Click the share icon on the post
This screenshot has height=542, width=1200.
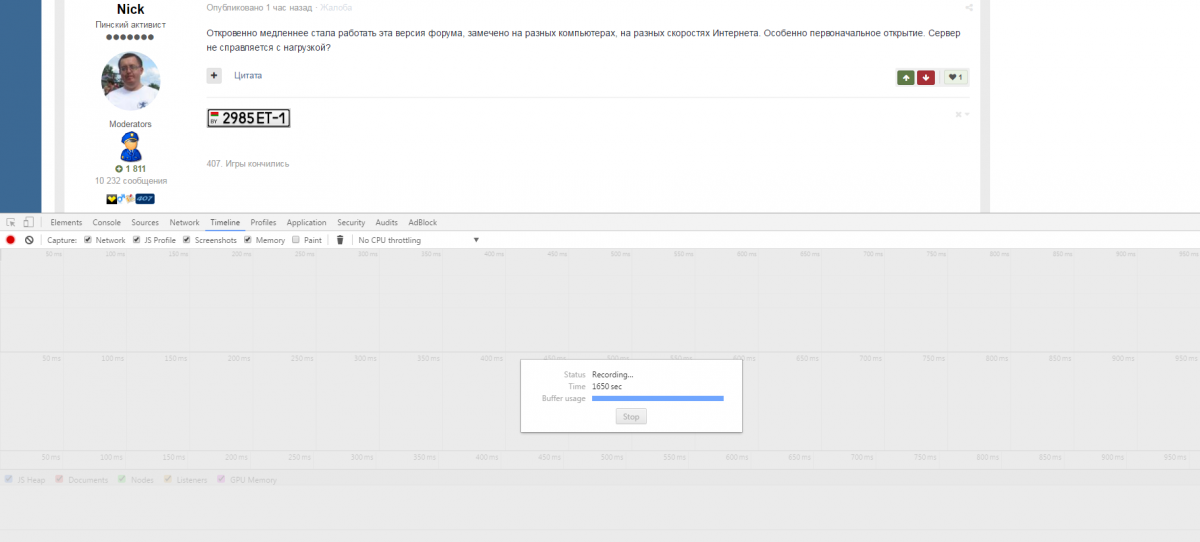[x=968, y=7]
